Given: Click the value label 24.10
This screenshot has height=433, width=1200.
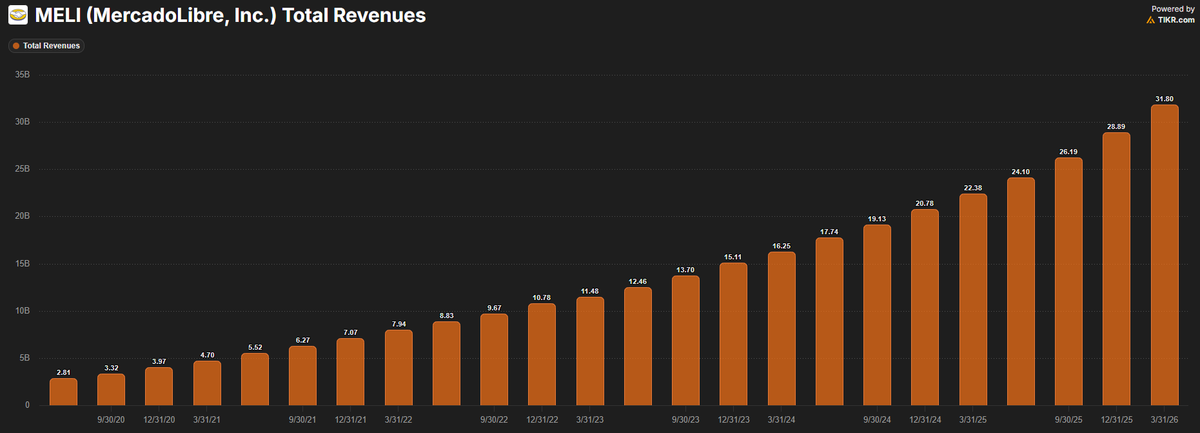Looking at the screenshot, I should (x=1021, y=172).
